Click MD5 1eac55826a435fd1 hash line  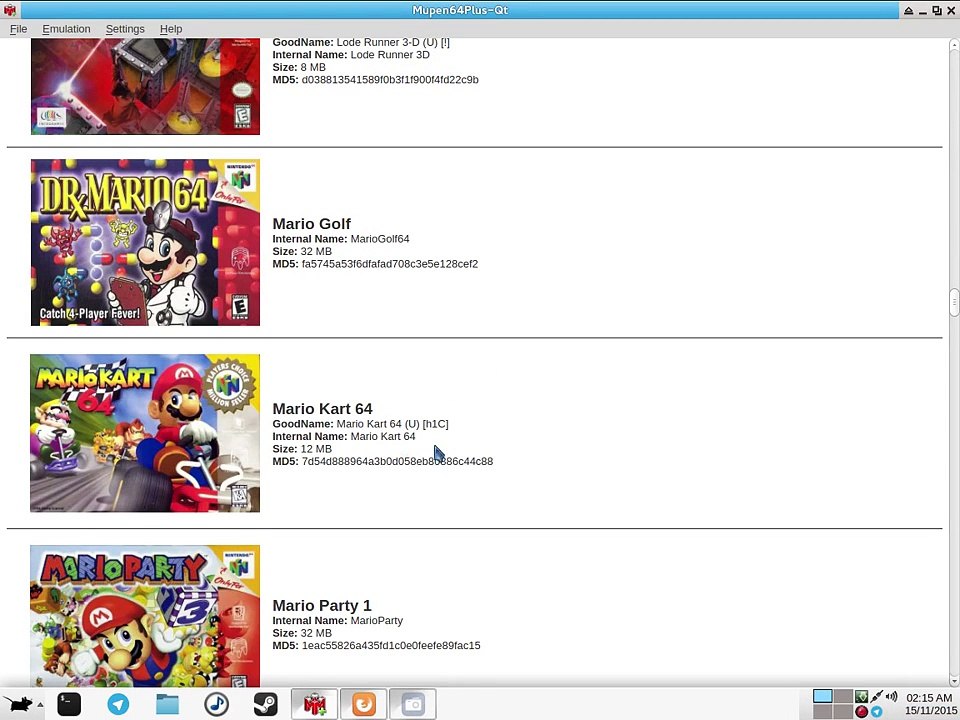[377, 645]
